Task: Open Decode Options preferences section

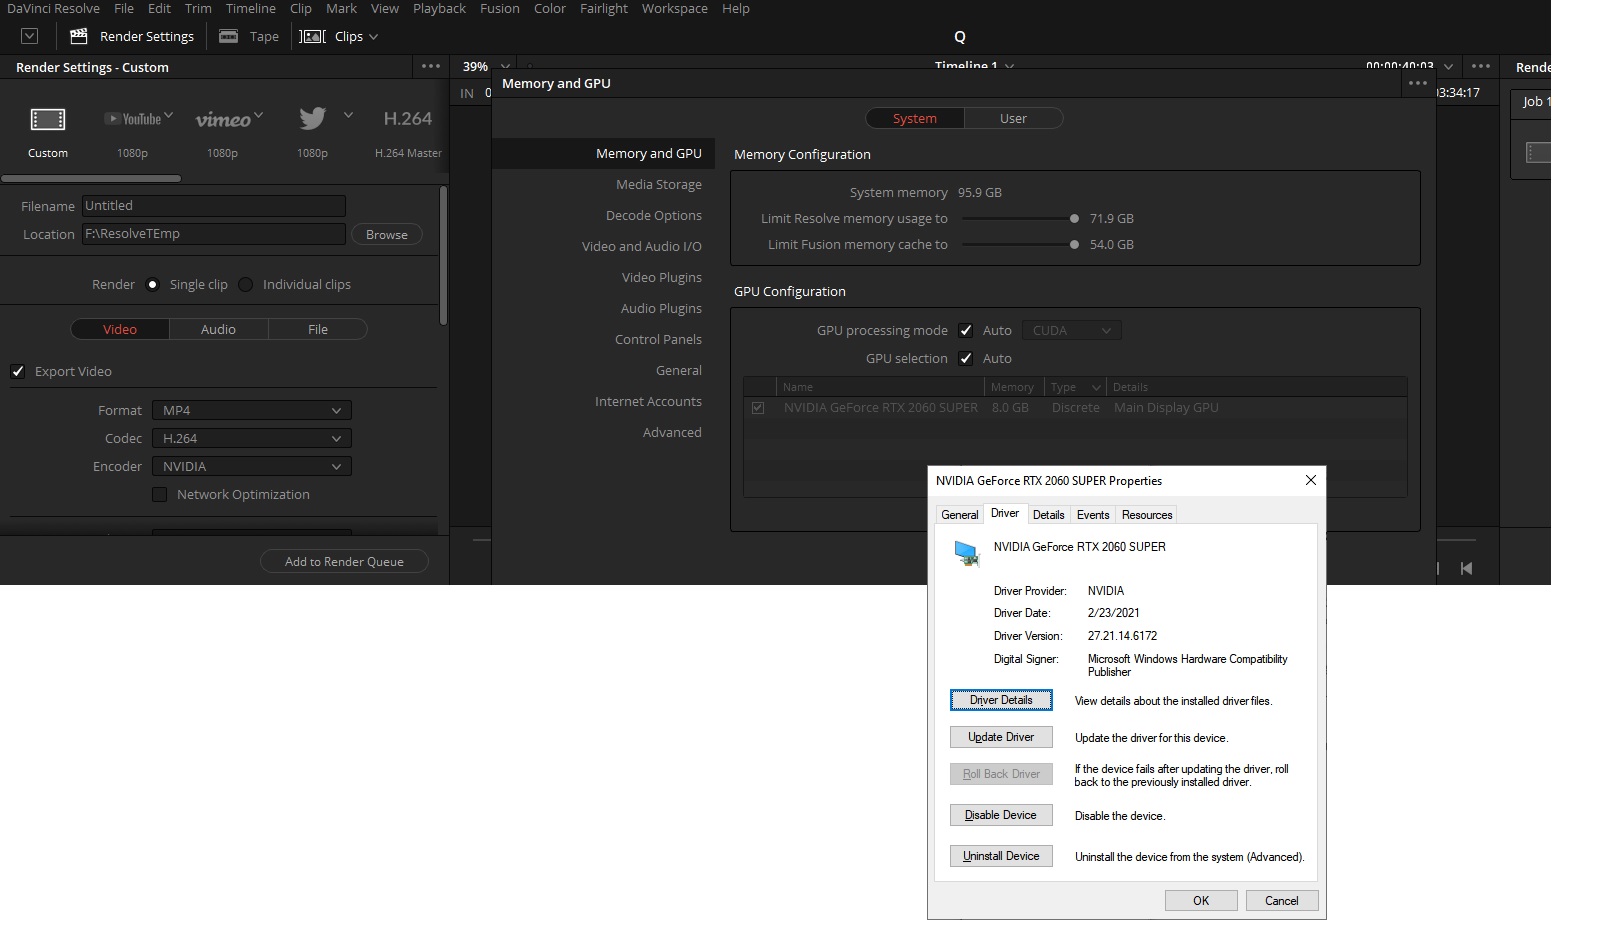Action: coord(654,215)
